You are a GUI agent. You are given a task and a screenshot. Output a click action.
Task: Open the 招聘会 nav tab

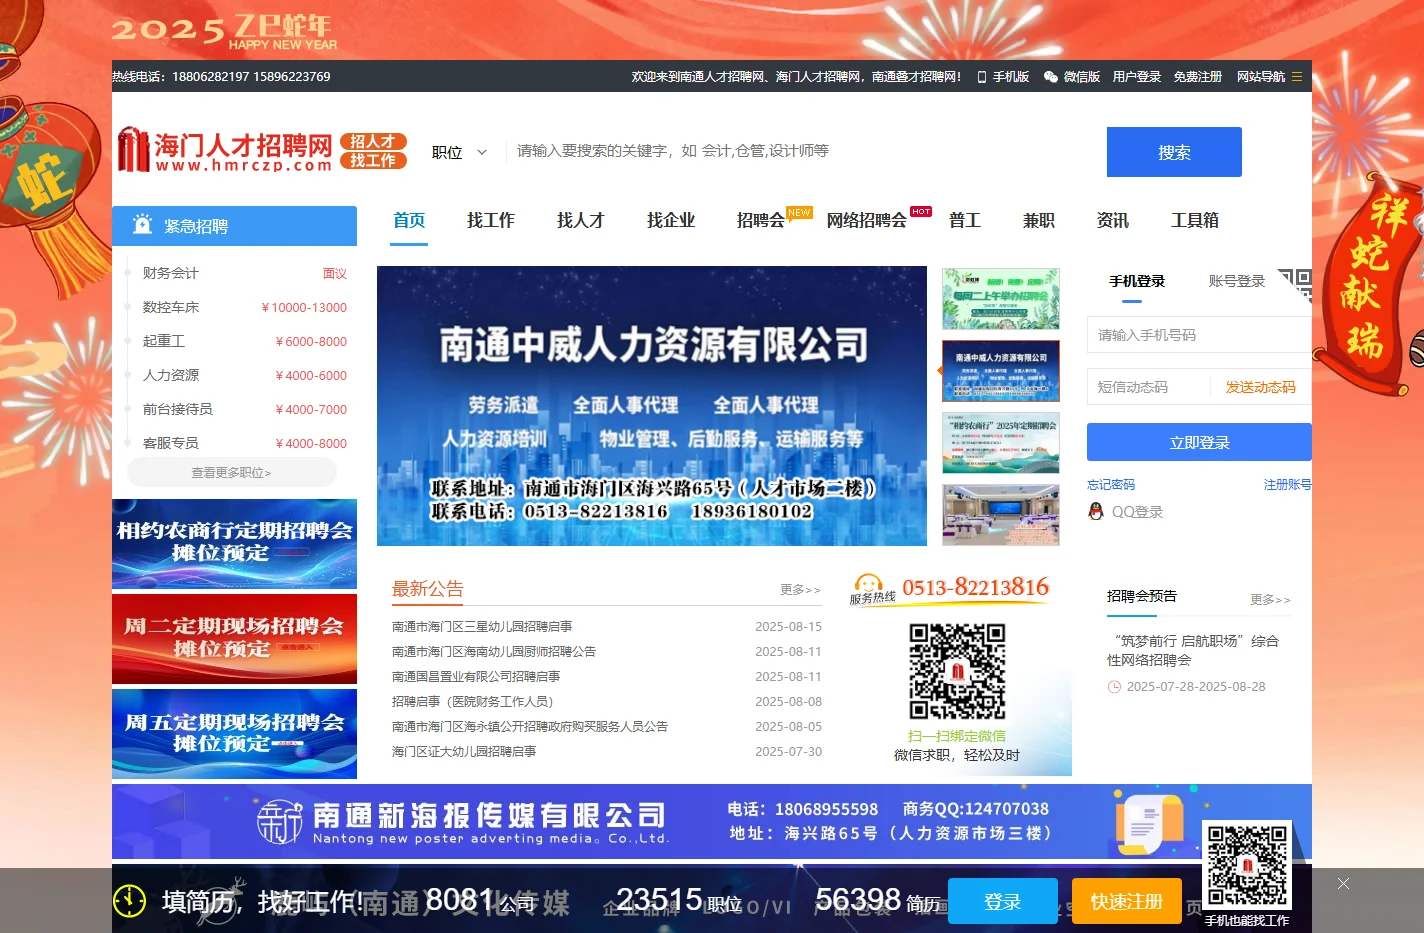point(761,220)
